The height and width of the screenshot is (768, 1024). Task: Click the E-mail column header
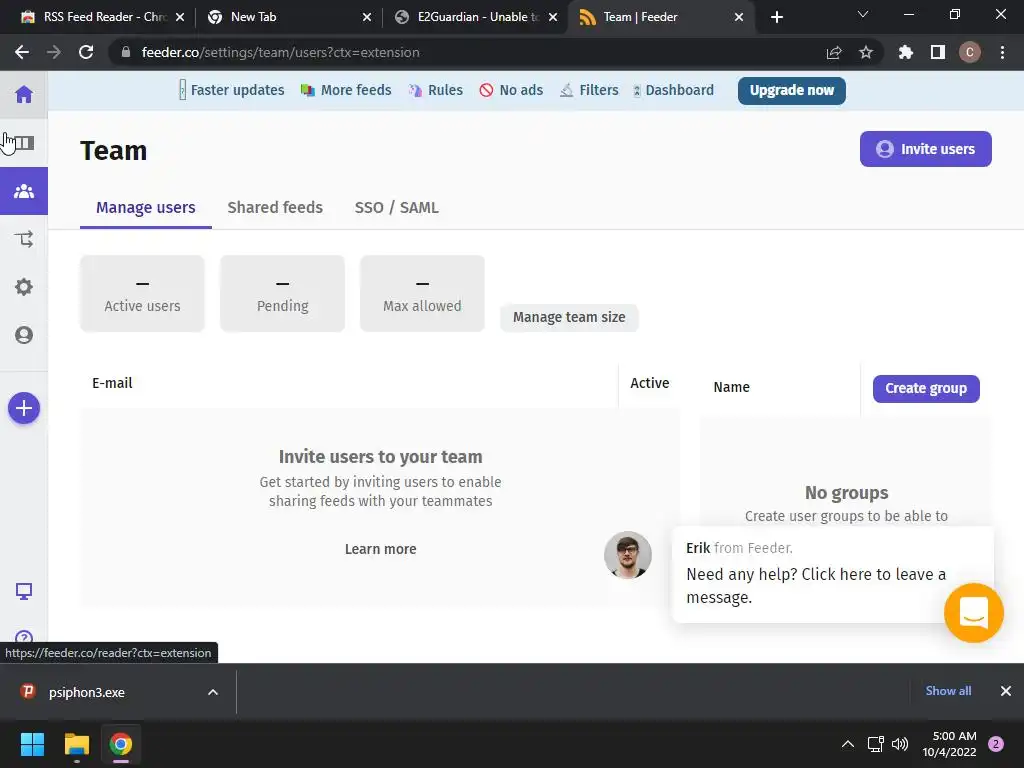tap(112, 383)
